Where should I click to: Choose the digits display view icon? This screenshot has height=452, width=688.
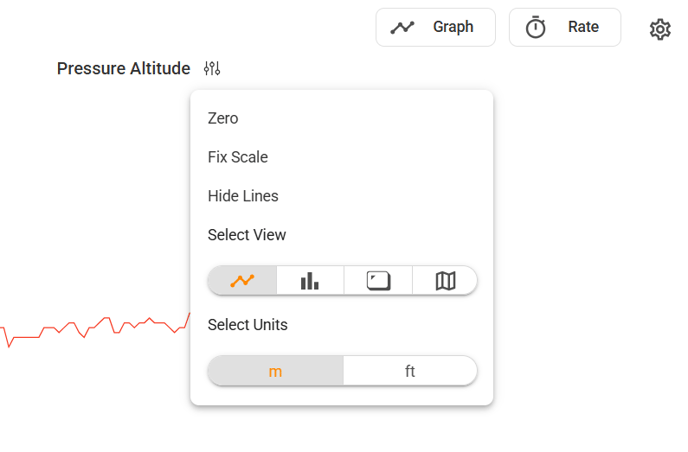(x=378, y=280)
